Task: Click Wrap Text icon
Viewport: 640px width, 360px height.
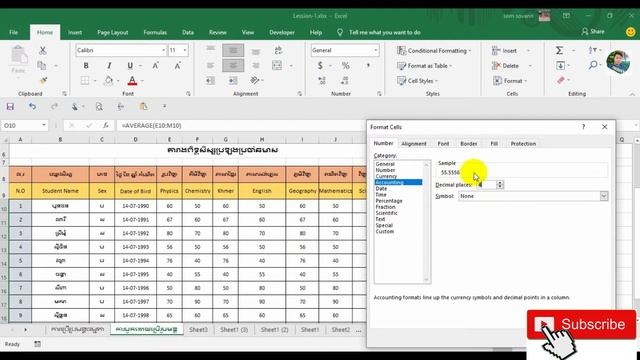Action: 278,50
